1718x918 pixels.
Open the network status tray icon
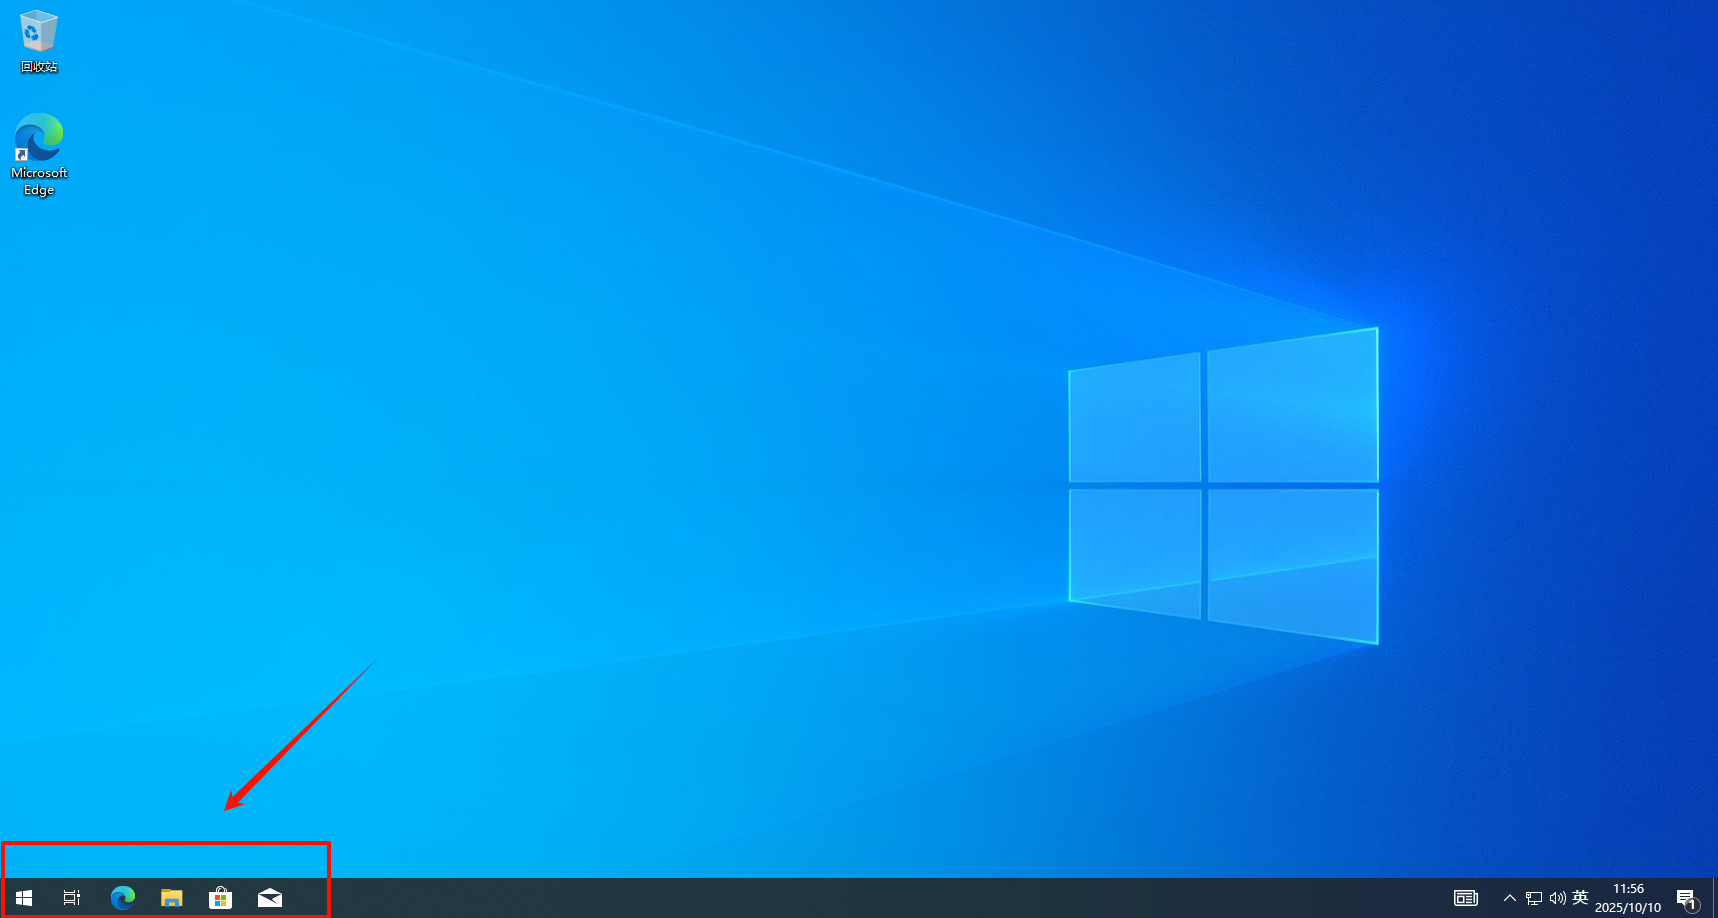tap(1533, 898)
